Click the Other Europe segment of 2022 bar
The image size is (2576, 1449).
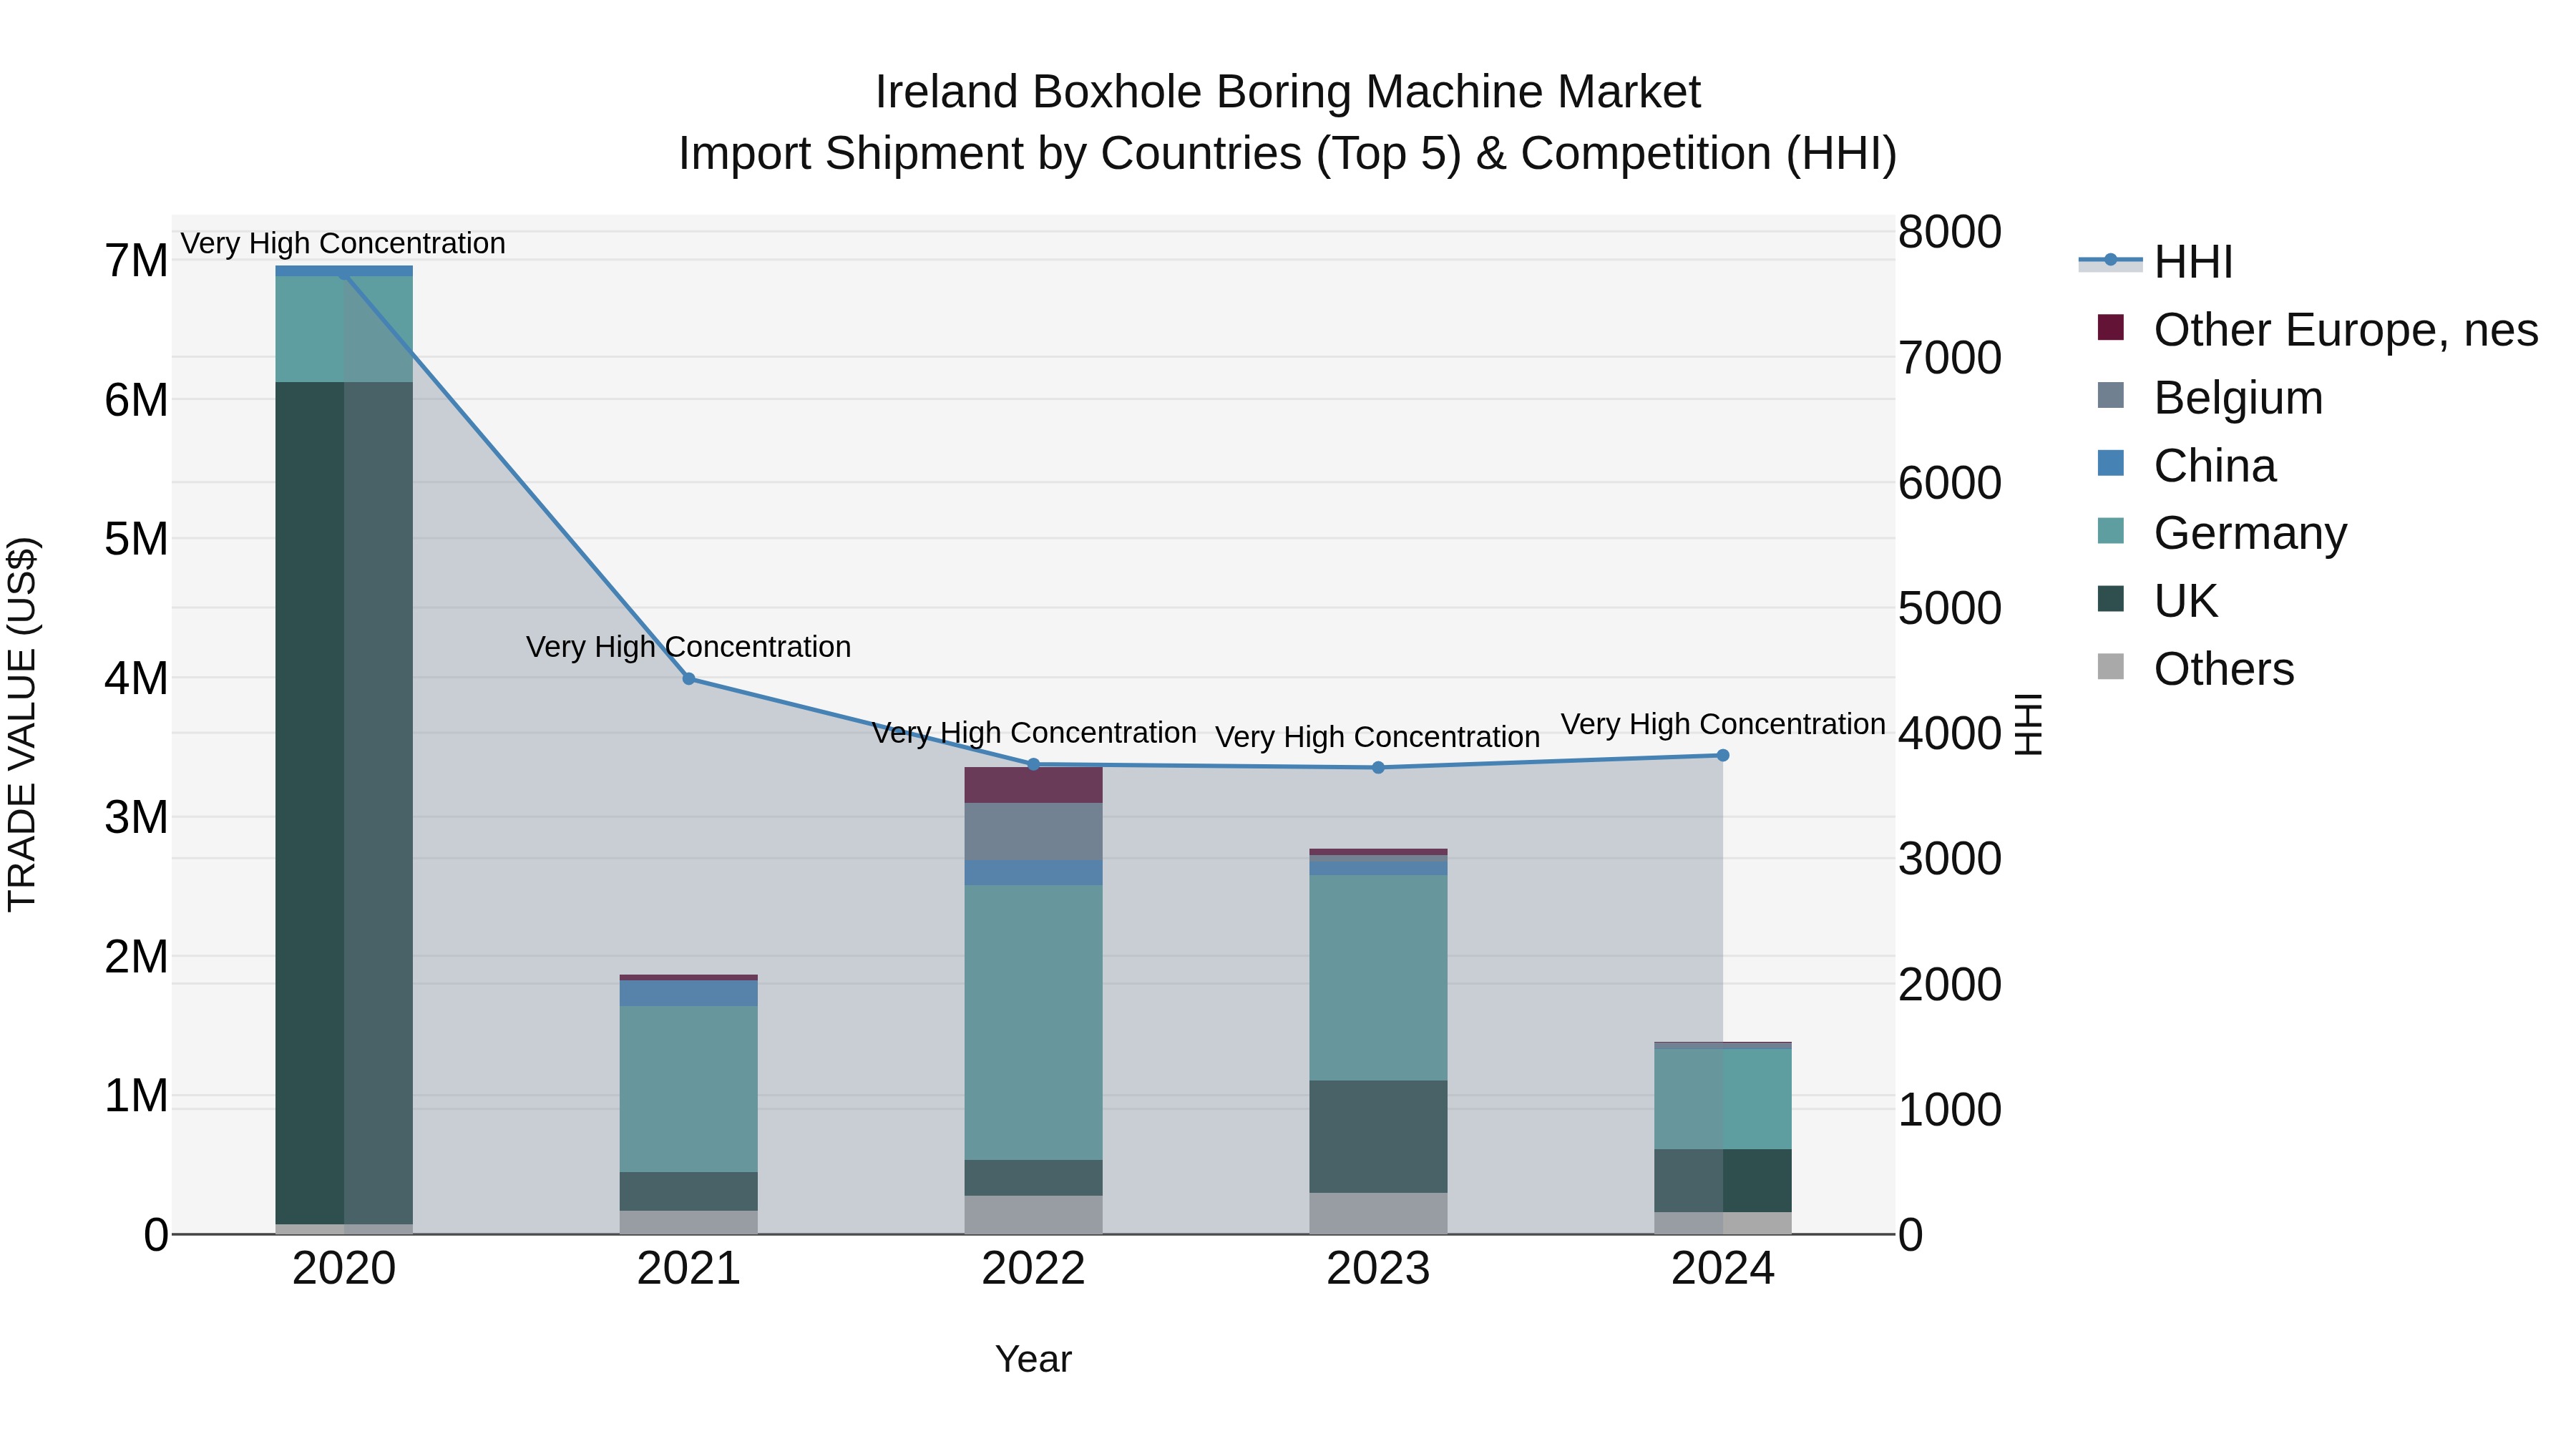(1034, 785)
